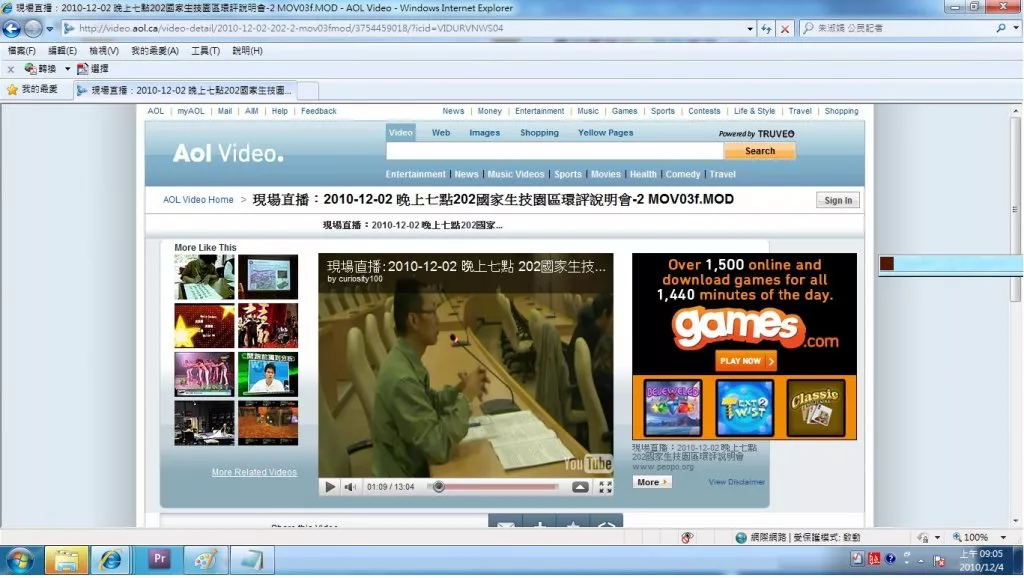Open Adobe Premiere from taskbar
The image size is (1024, 578).
pos(159,560)
